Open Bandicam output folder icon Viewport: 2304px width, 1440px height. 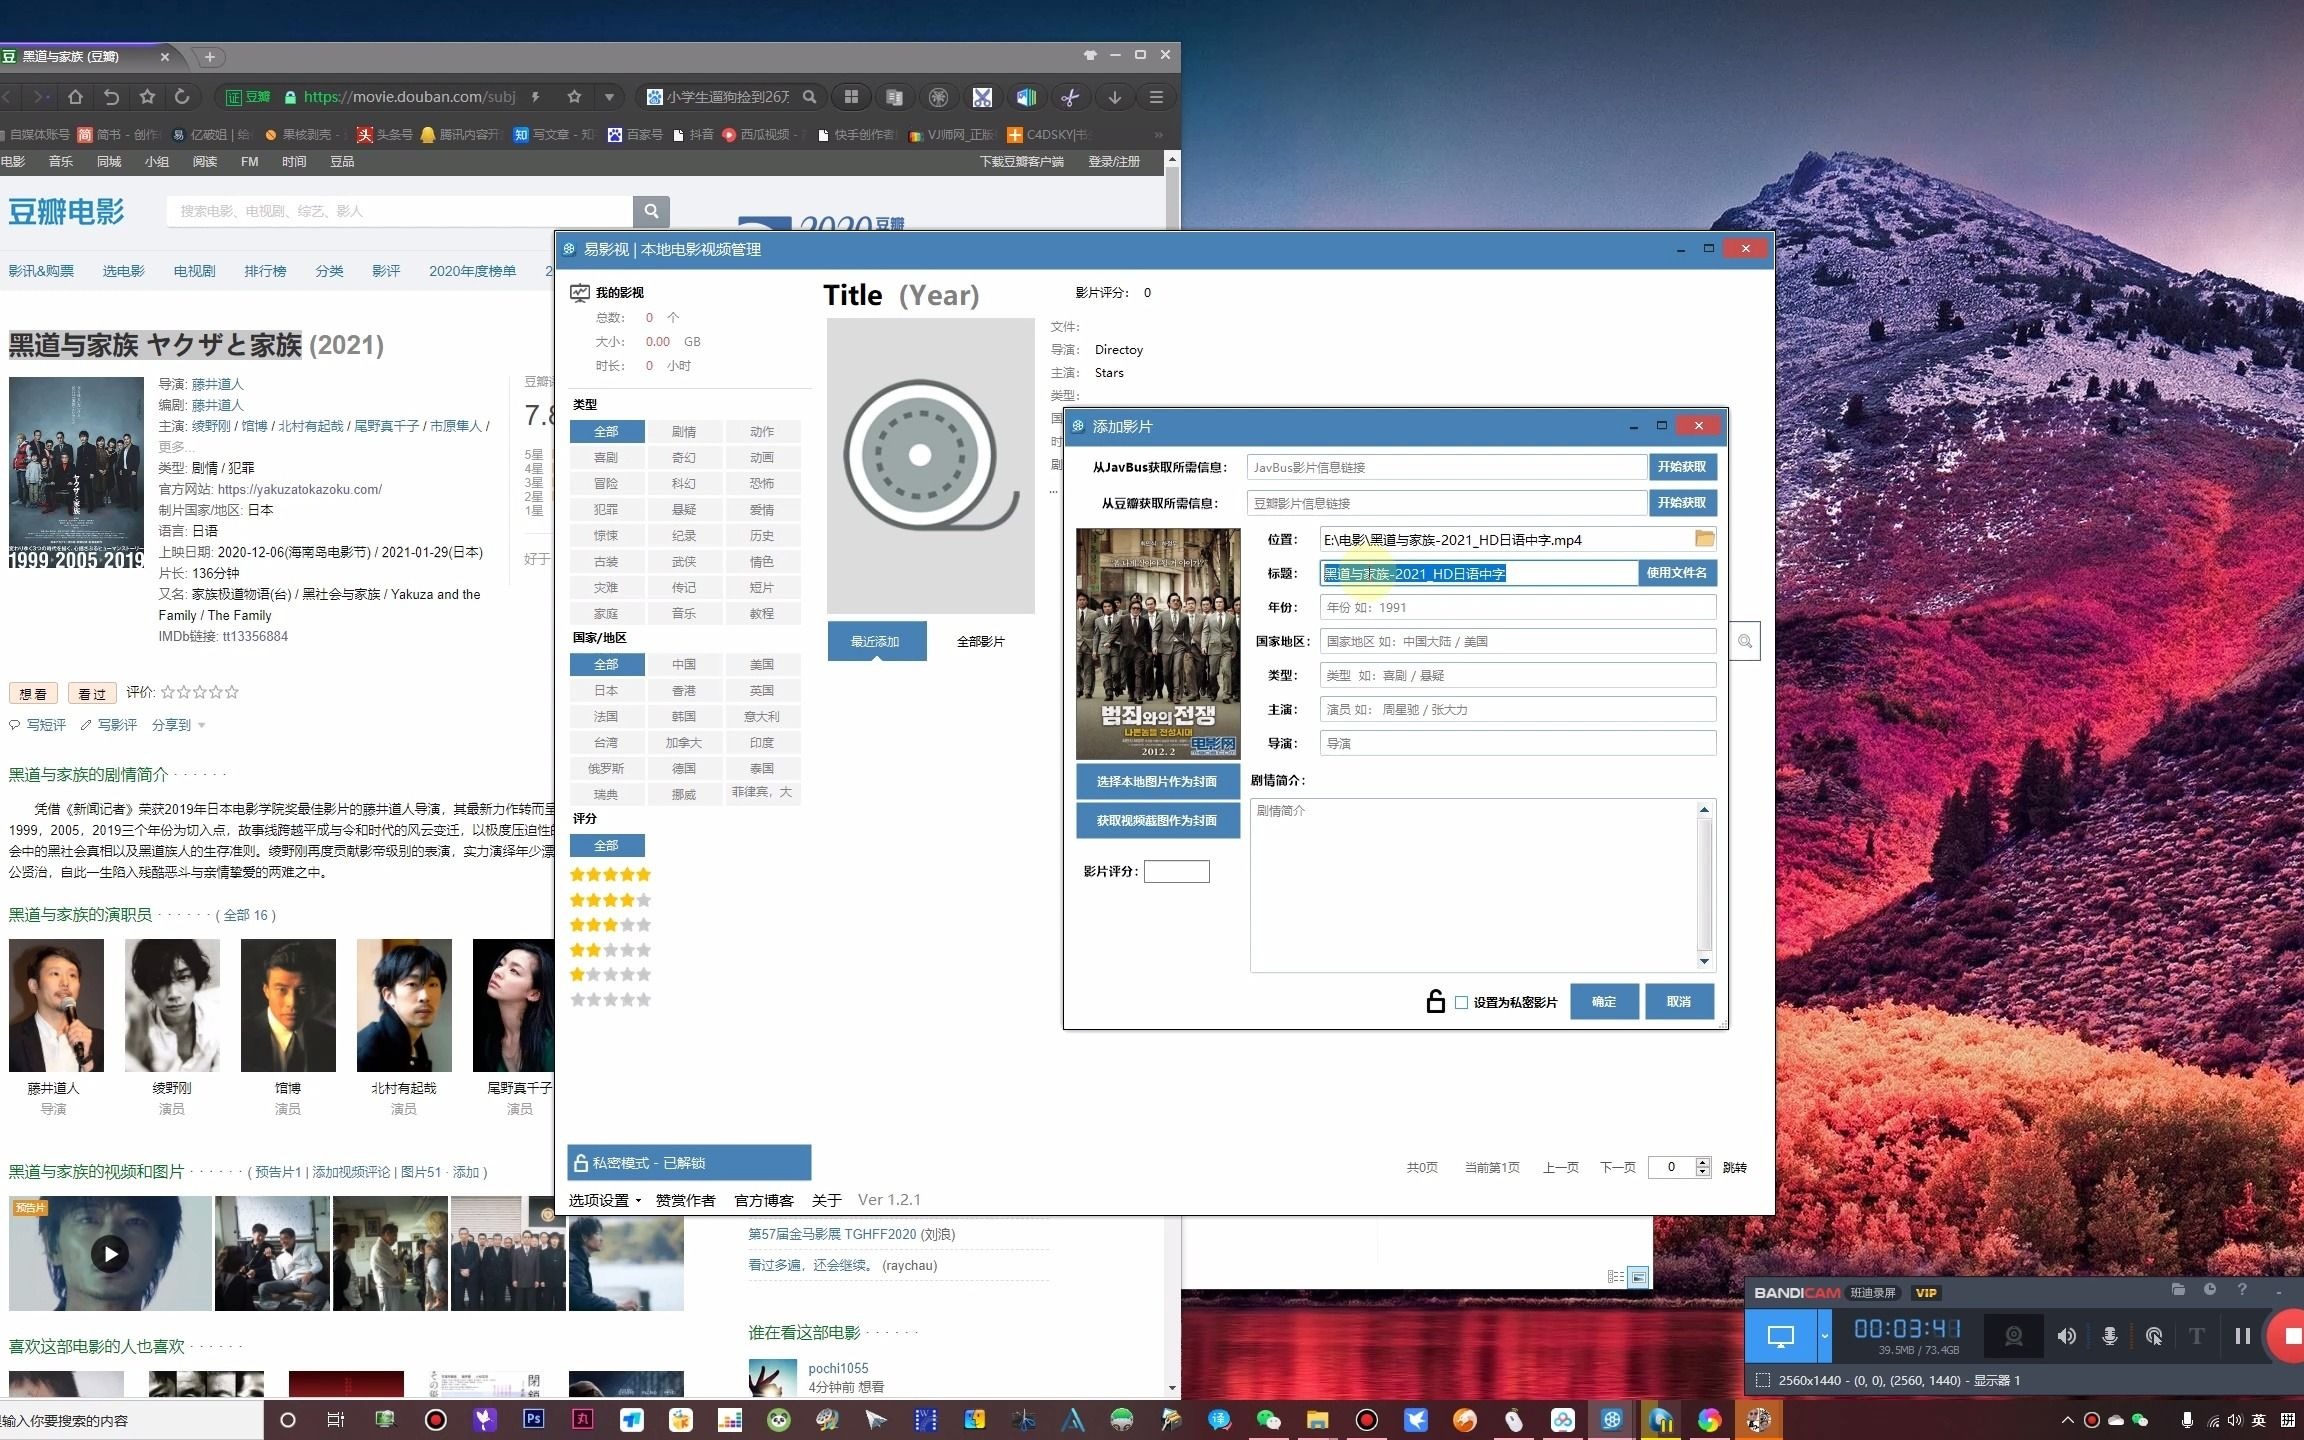[2178, 1290]
